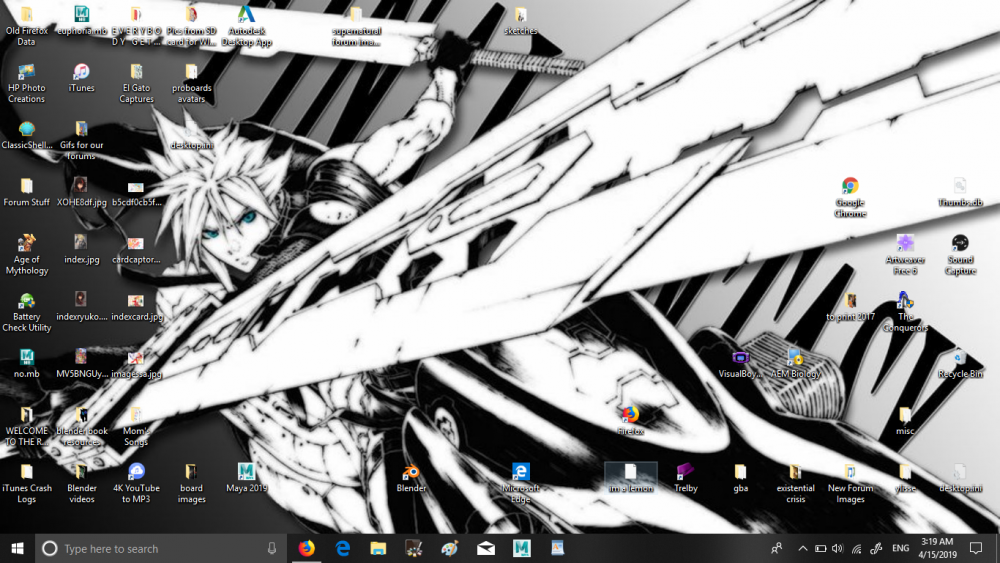Open the Forum Stuff folder
The image size is (1000, 563).
click(26, 192)
